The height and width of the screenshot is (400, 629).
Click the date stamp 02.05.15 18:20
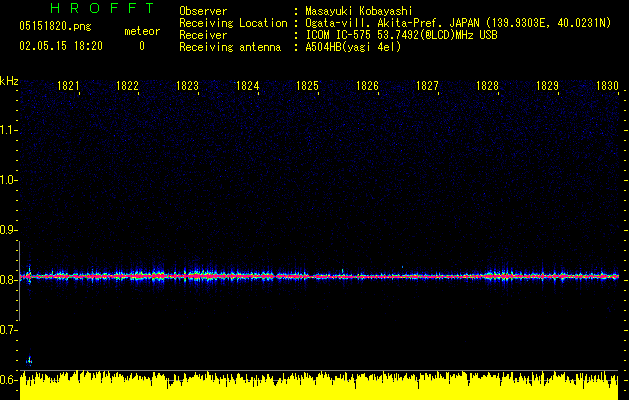point(61,46)
